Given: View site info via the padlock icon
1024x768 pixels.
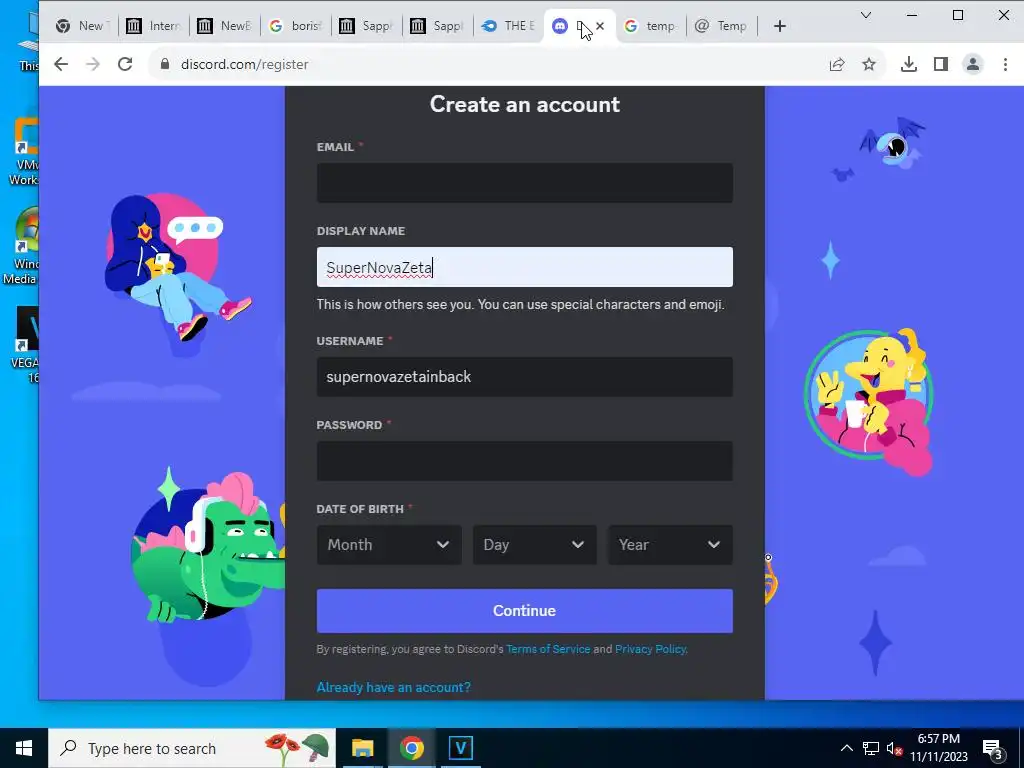Looking at the screenshot, I should tap(165, 64).
